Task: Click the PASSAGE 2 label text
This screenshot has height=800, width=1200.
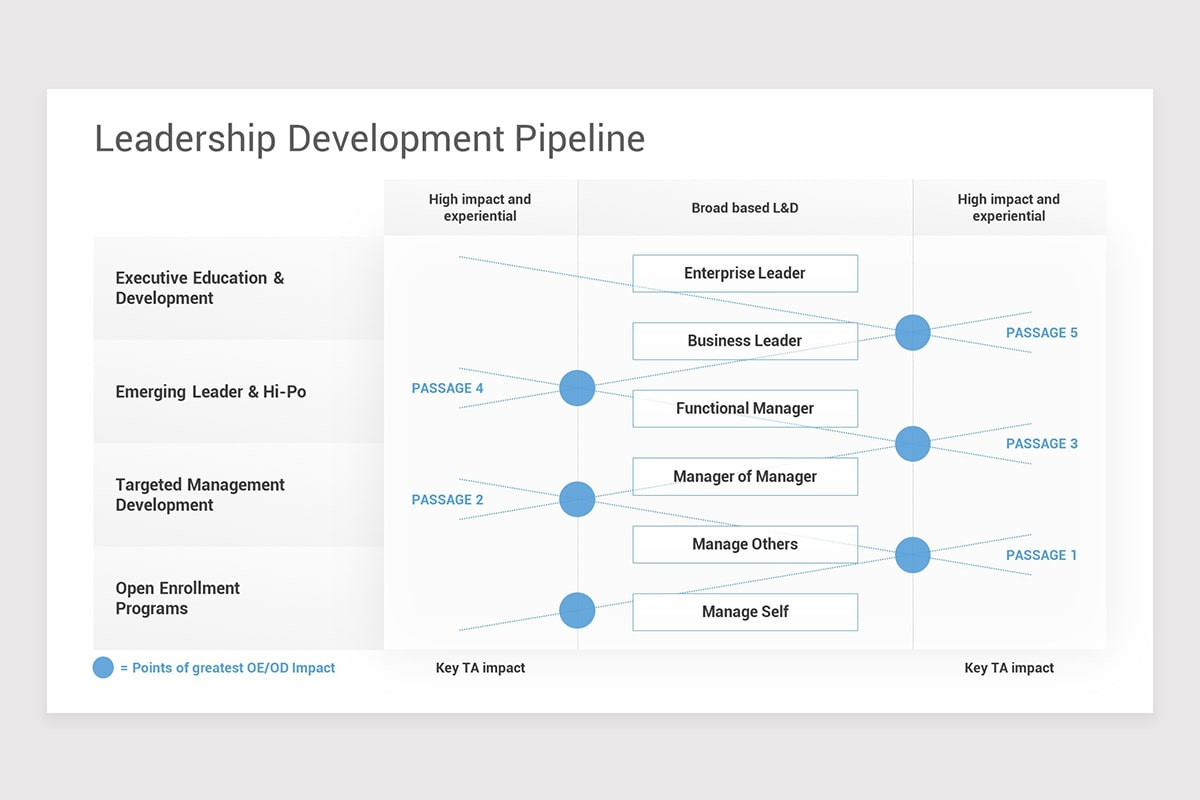Action: coord(446,499)
